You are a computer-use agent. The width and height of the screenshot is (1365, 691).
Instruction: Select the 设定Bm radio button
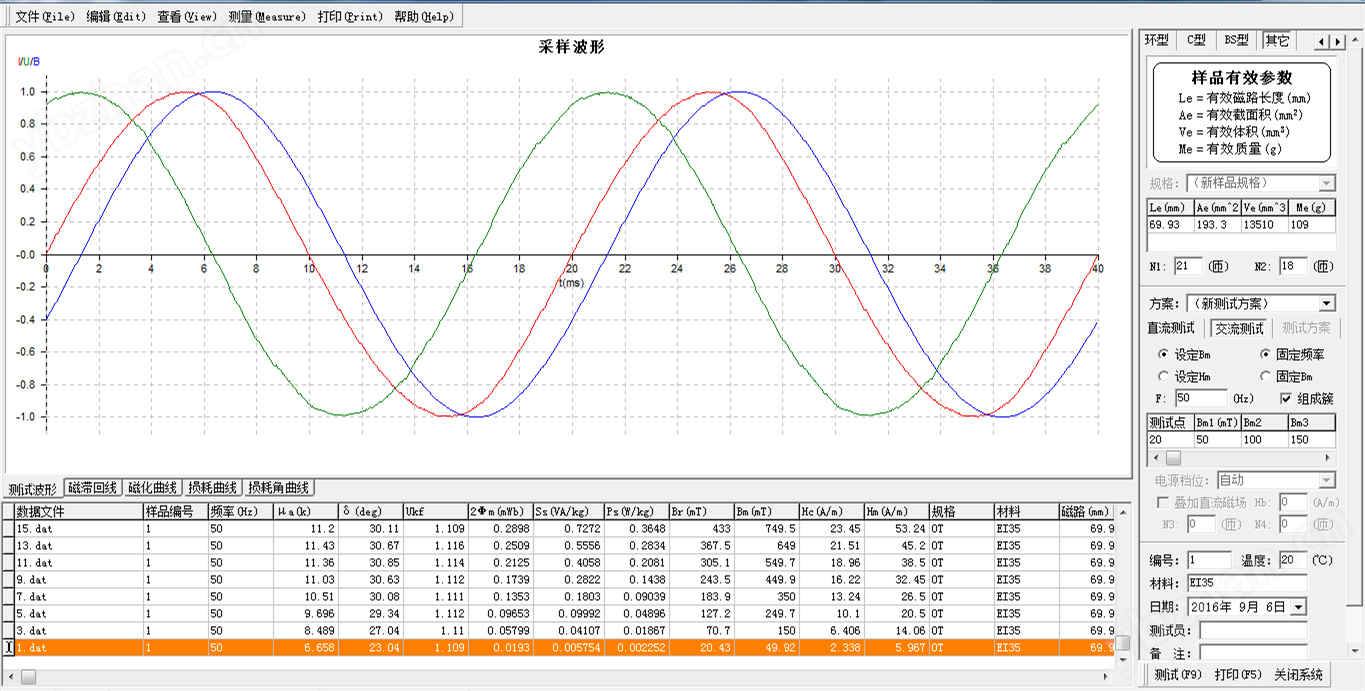click(x=1163, y=354)
